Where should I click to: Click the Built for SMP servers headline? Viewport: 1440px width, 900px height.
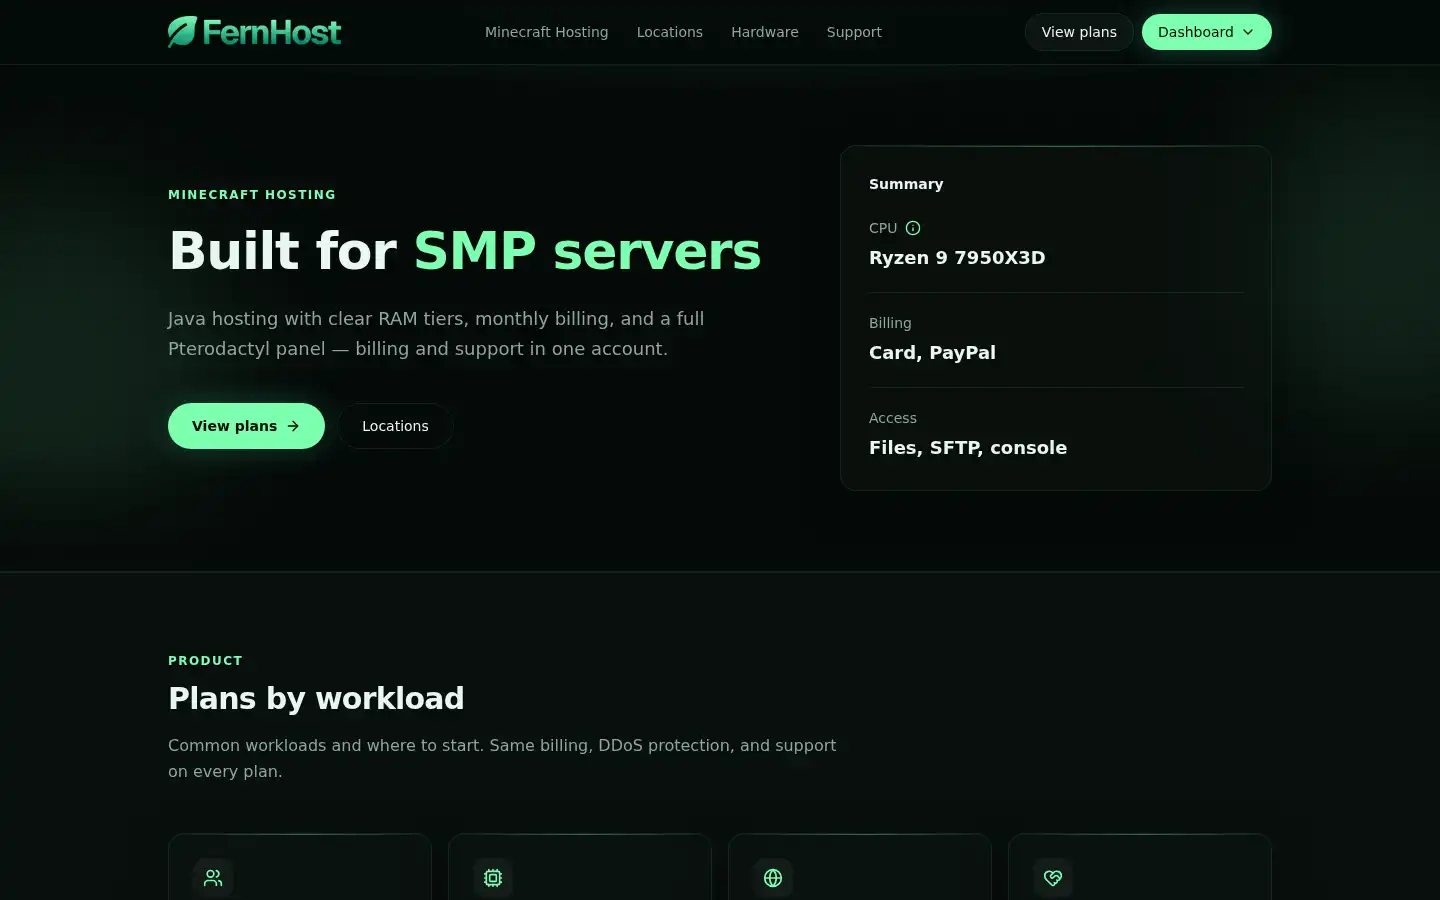tap(465, 250)
